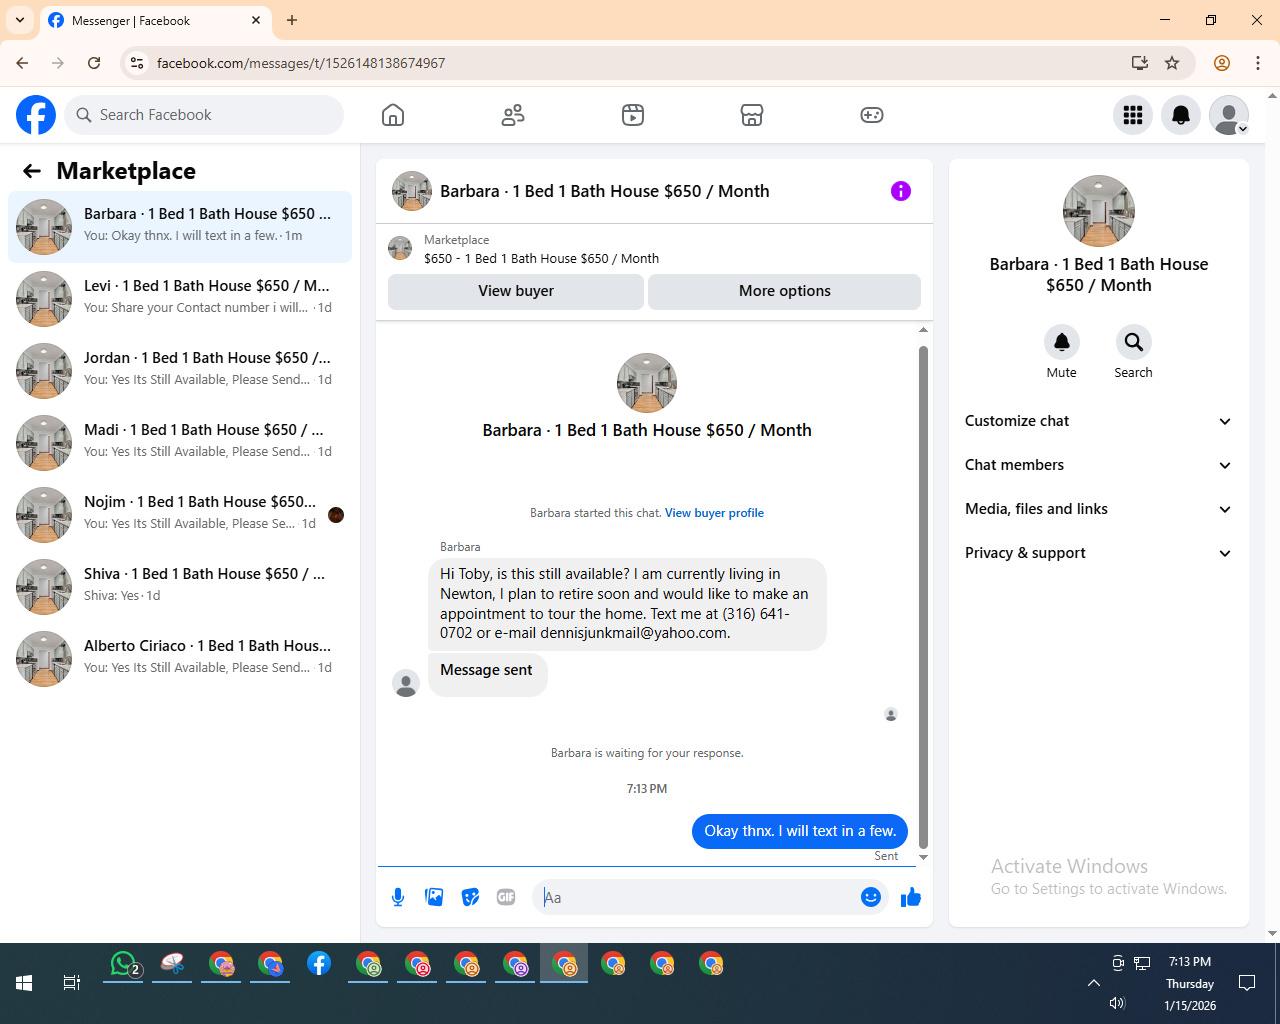
Task: Open the Gaming controller icon
Action: point(872,115)
